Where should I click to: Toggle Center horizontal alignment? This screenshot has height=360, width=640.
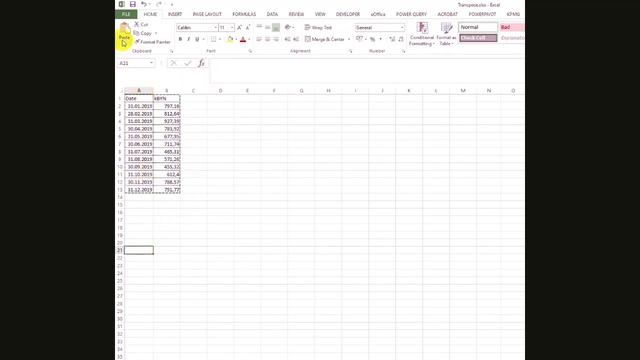(267, 39)
